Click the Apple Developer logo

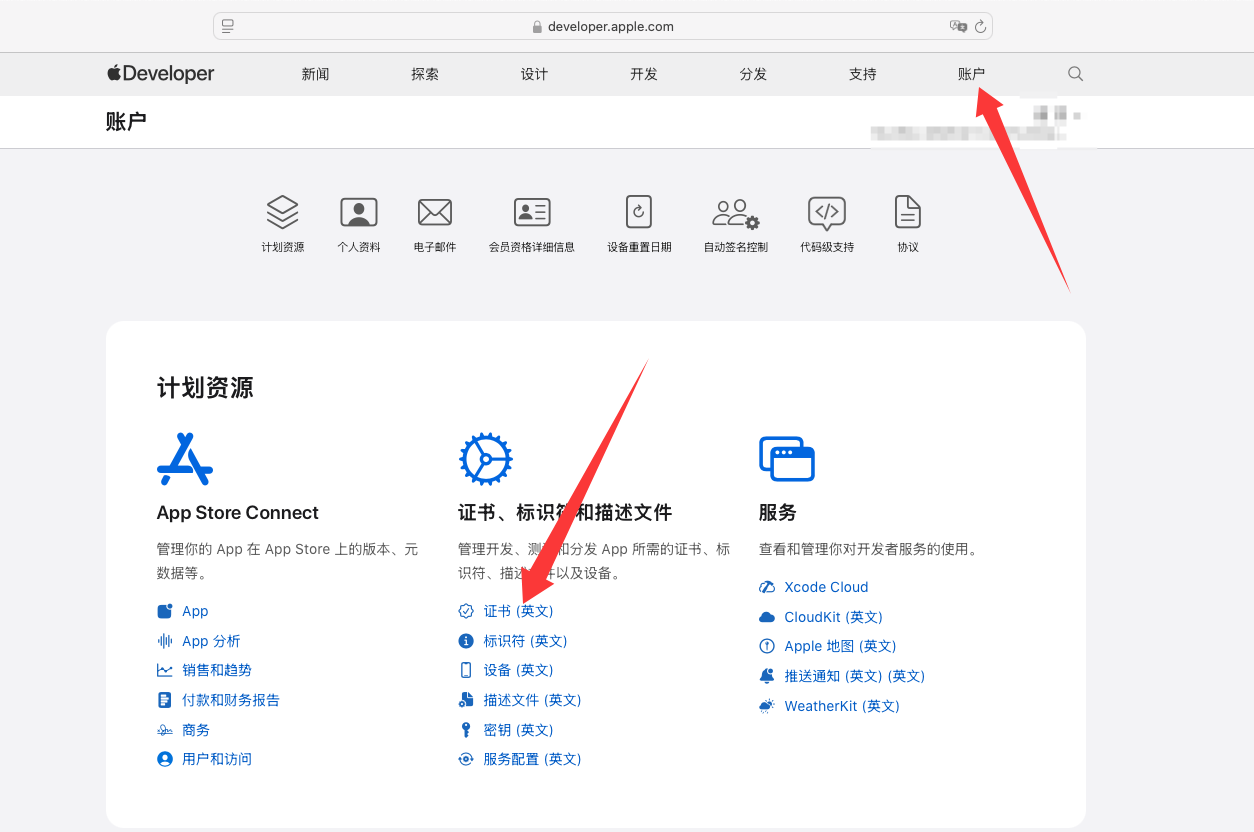coord(161,74)
